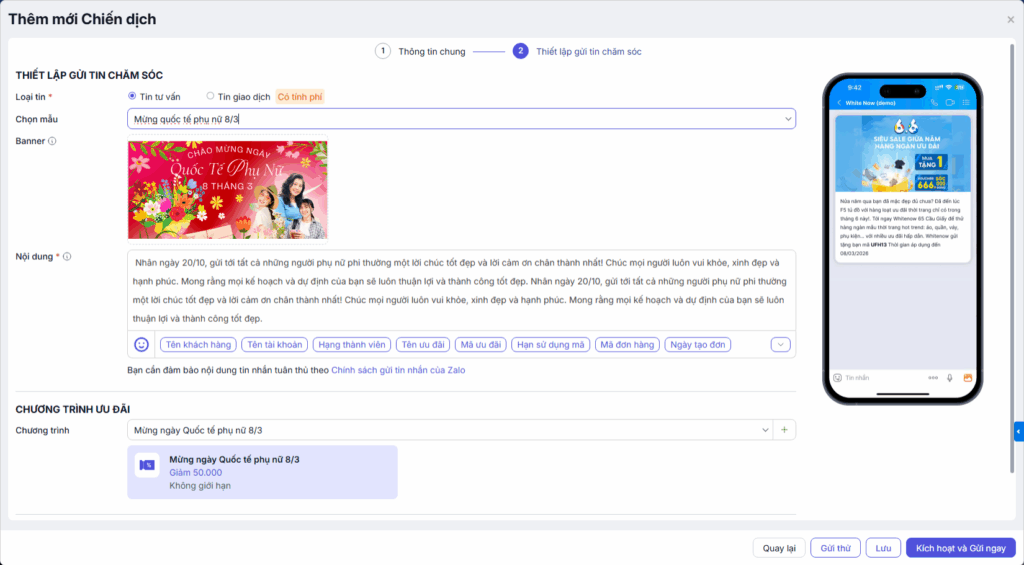Open the emoji picker in content editor

point(142,345)
